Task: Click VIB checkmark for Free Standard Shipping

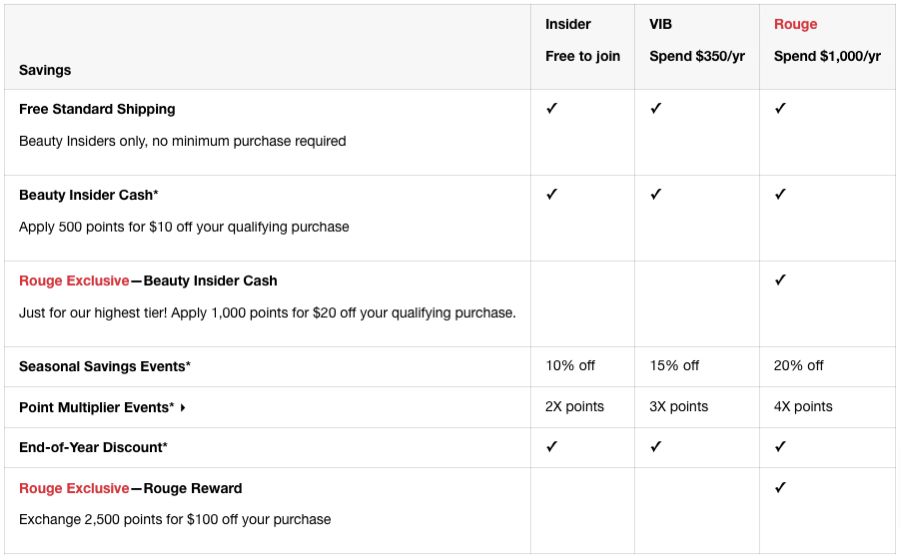Action: (656, 109)
